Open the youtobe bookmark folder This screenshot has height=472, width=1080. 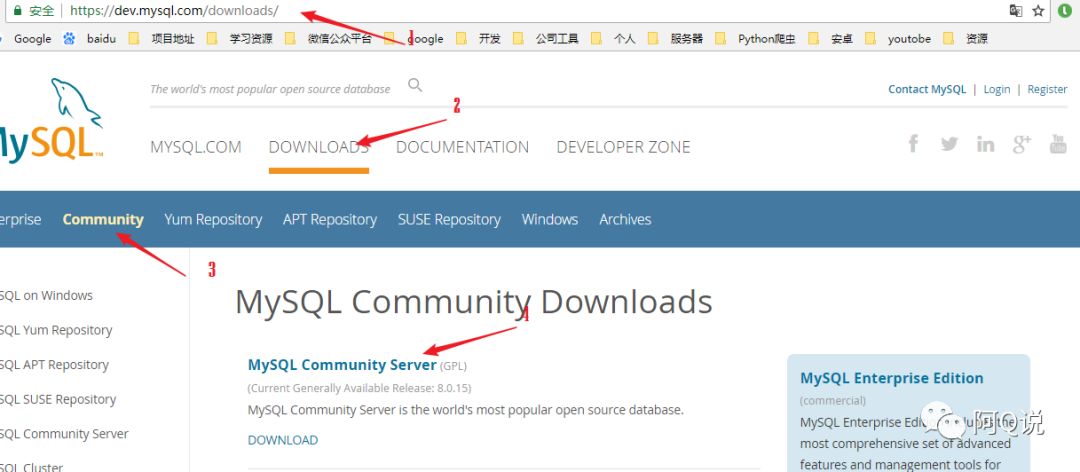(898, 39)
